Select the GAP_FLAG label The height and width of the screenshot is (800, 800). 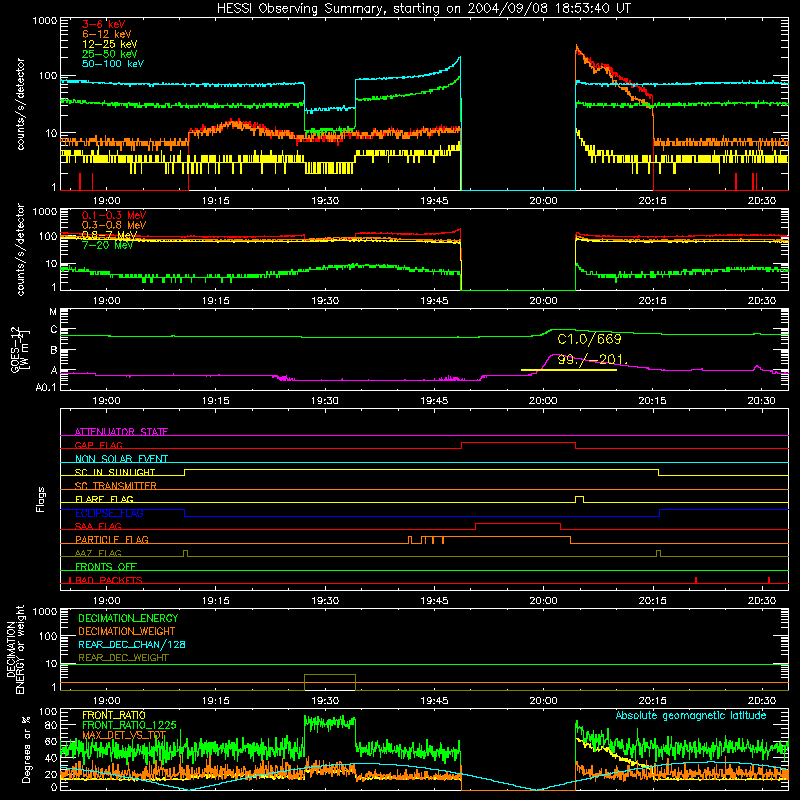(98, 445)
